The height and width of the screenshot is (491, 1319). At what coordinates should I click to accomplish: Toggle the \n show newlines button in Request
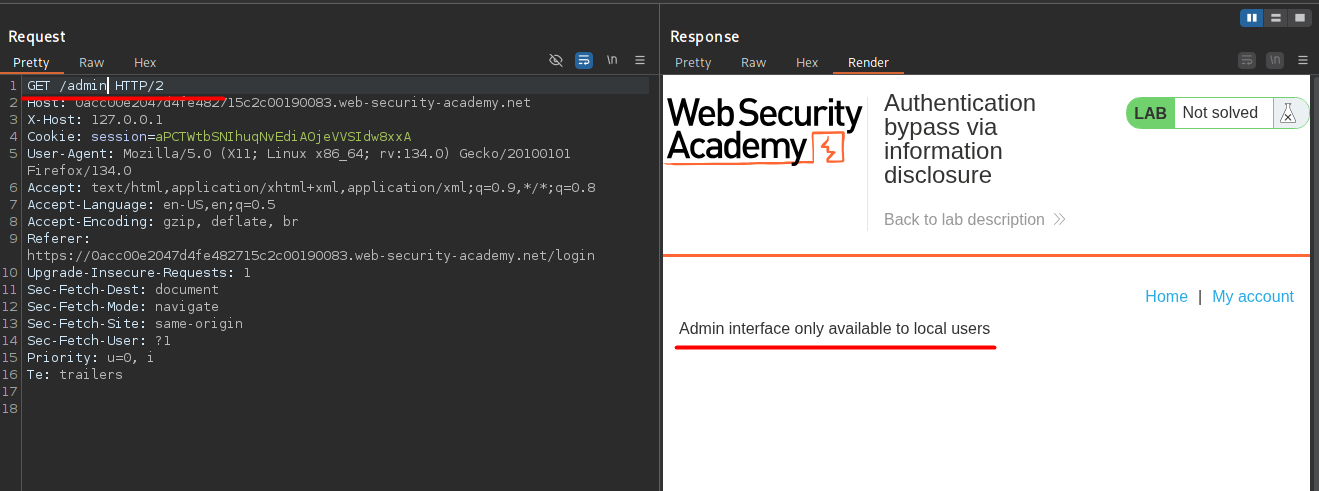(x=612, y=61)
